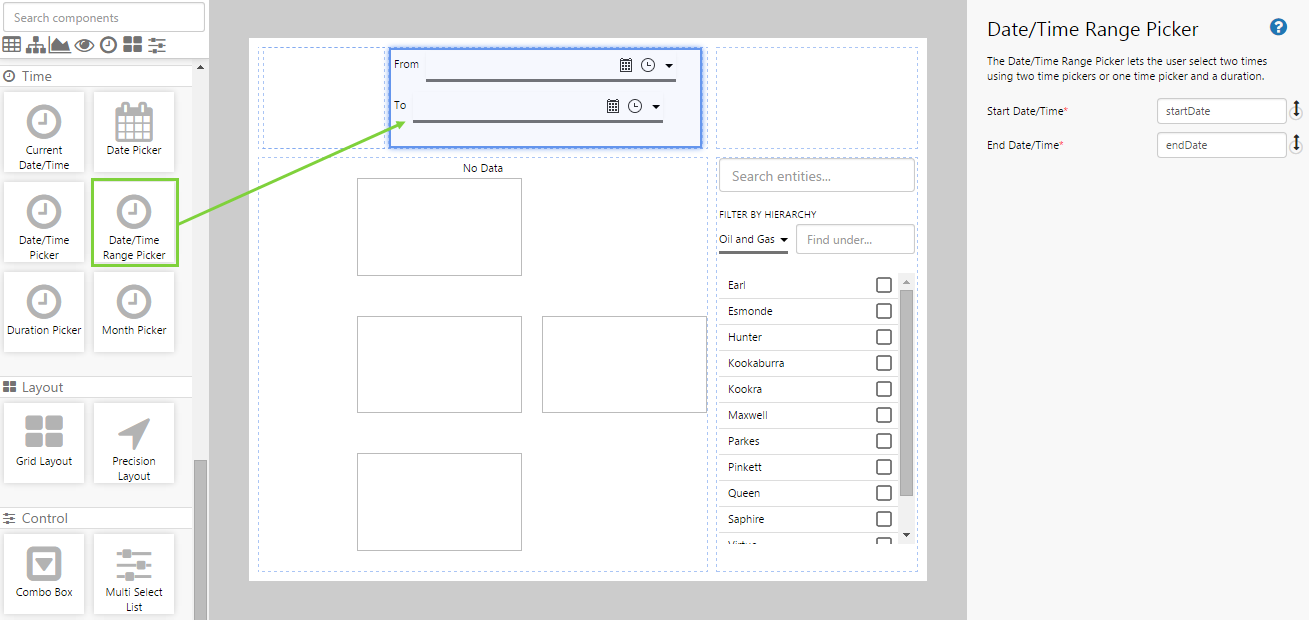Select the Month Picker component
Screen dimensions: 1309x620
tap(134, 312)
